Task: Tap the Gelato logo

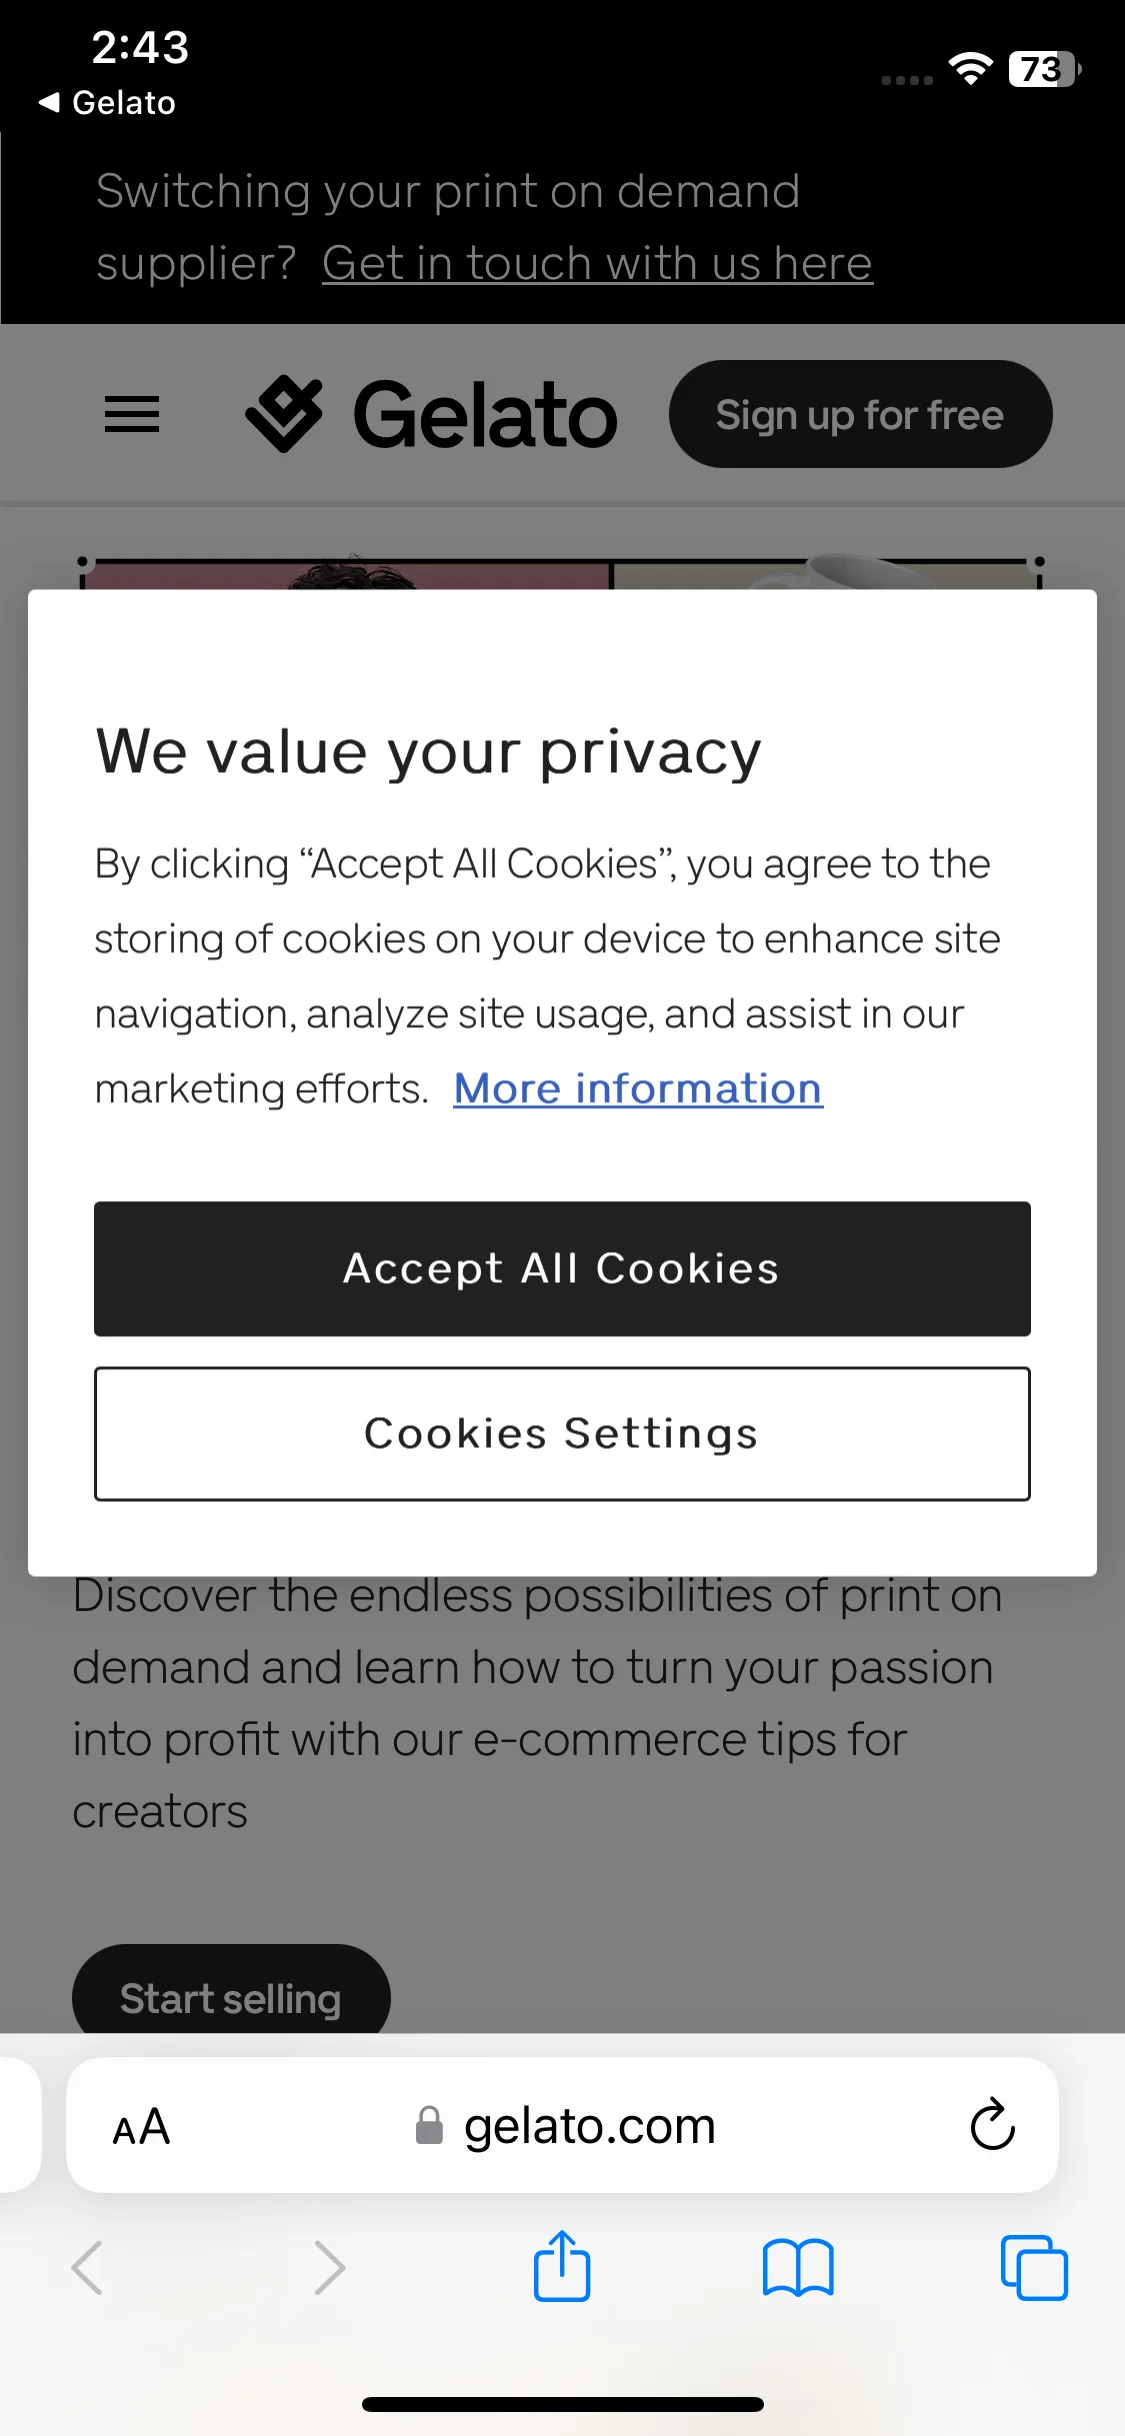Action: pyautogui.click(x=431, y=414)
